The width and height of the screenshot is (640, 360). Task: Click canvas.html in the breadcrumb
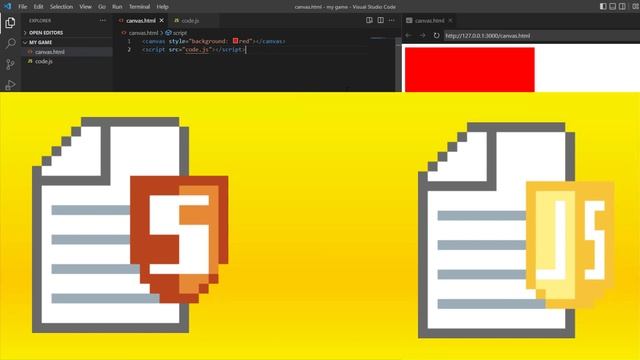pos(143,33)
